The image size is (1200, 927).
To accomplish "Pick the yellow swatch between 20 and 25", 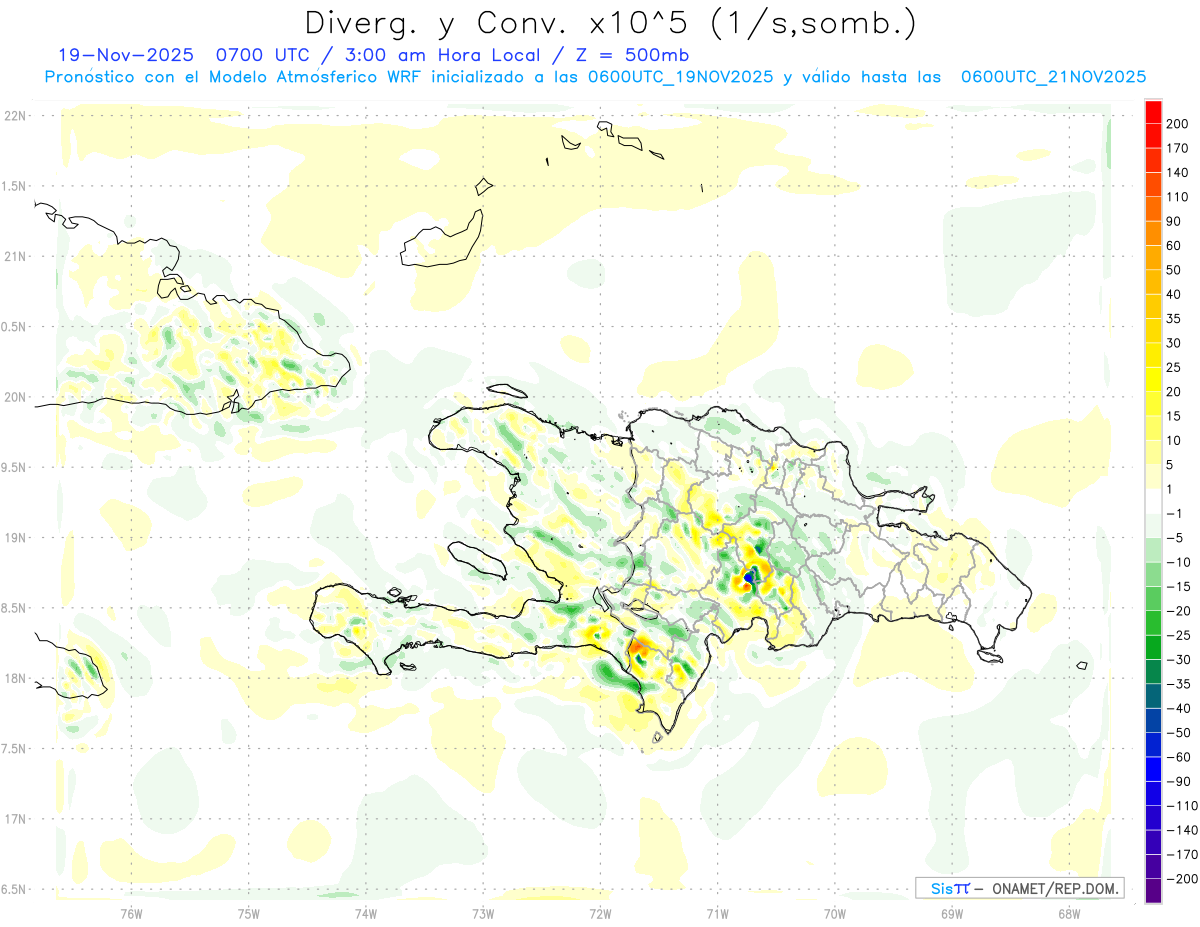I will pyautogui.click(x=1153, y=380).
